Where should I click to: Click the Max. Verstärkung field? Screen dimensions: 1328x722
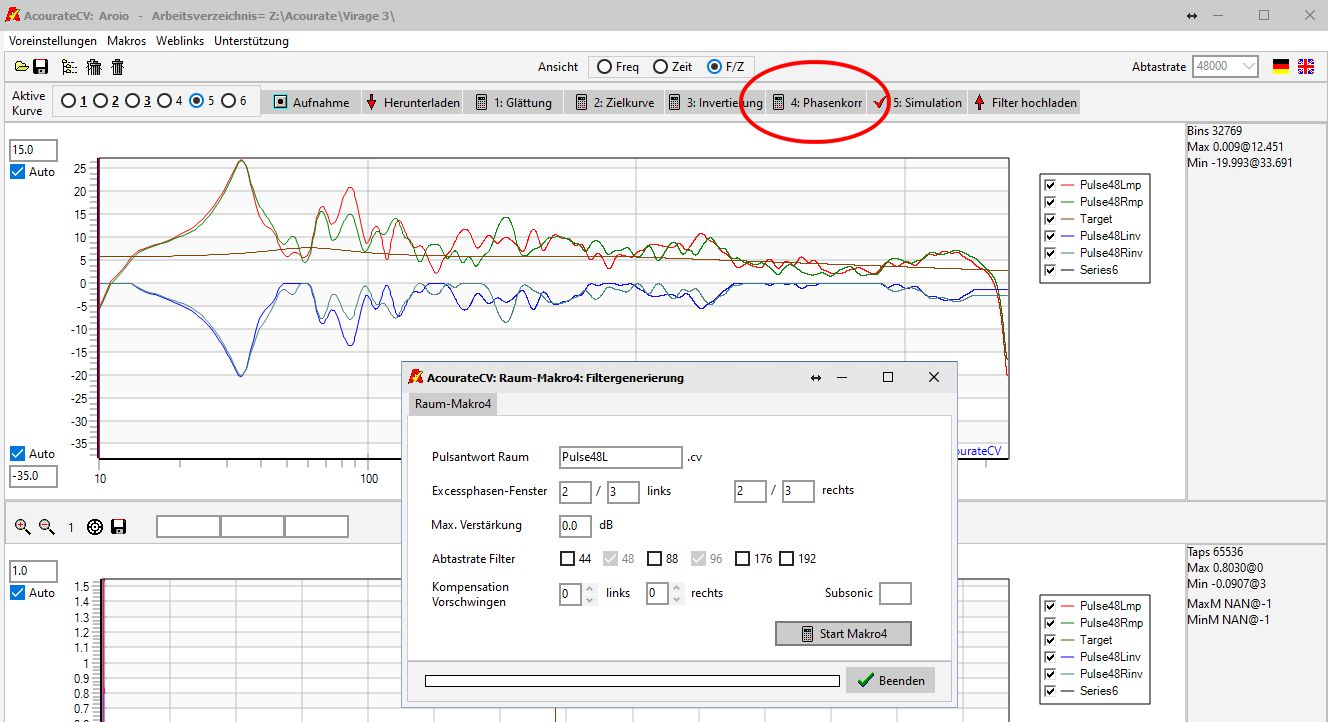point(575,525)
